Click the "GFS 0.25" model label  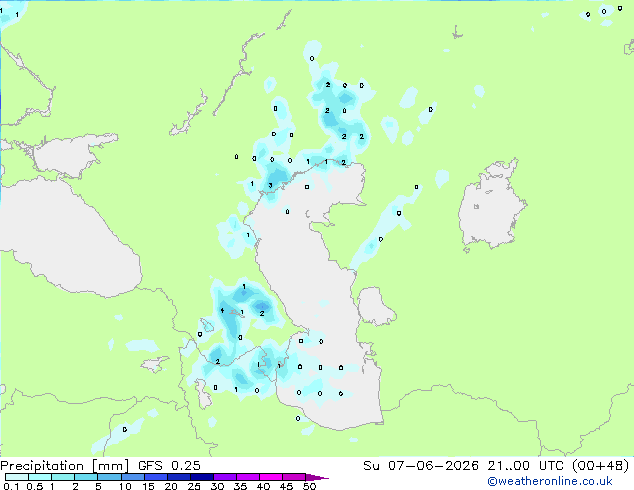tap(169, 466)
